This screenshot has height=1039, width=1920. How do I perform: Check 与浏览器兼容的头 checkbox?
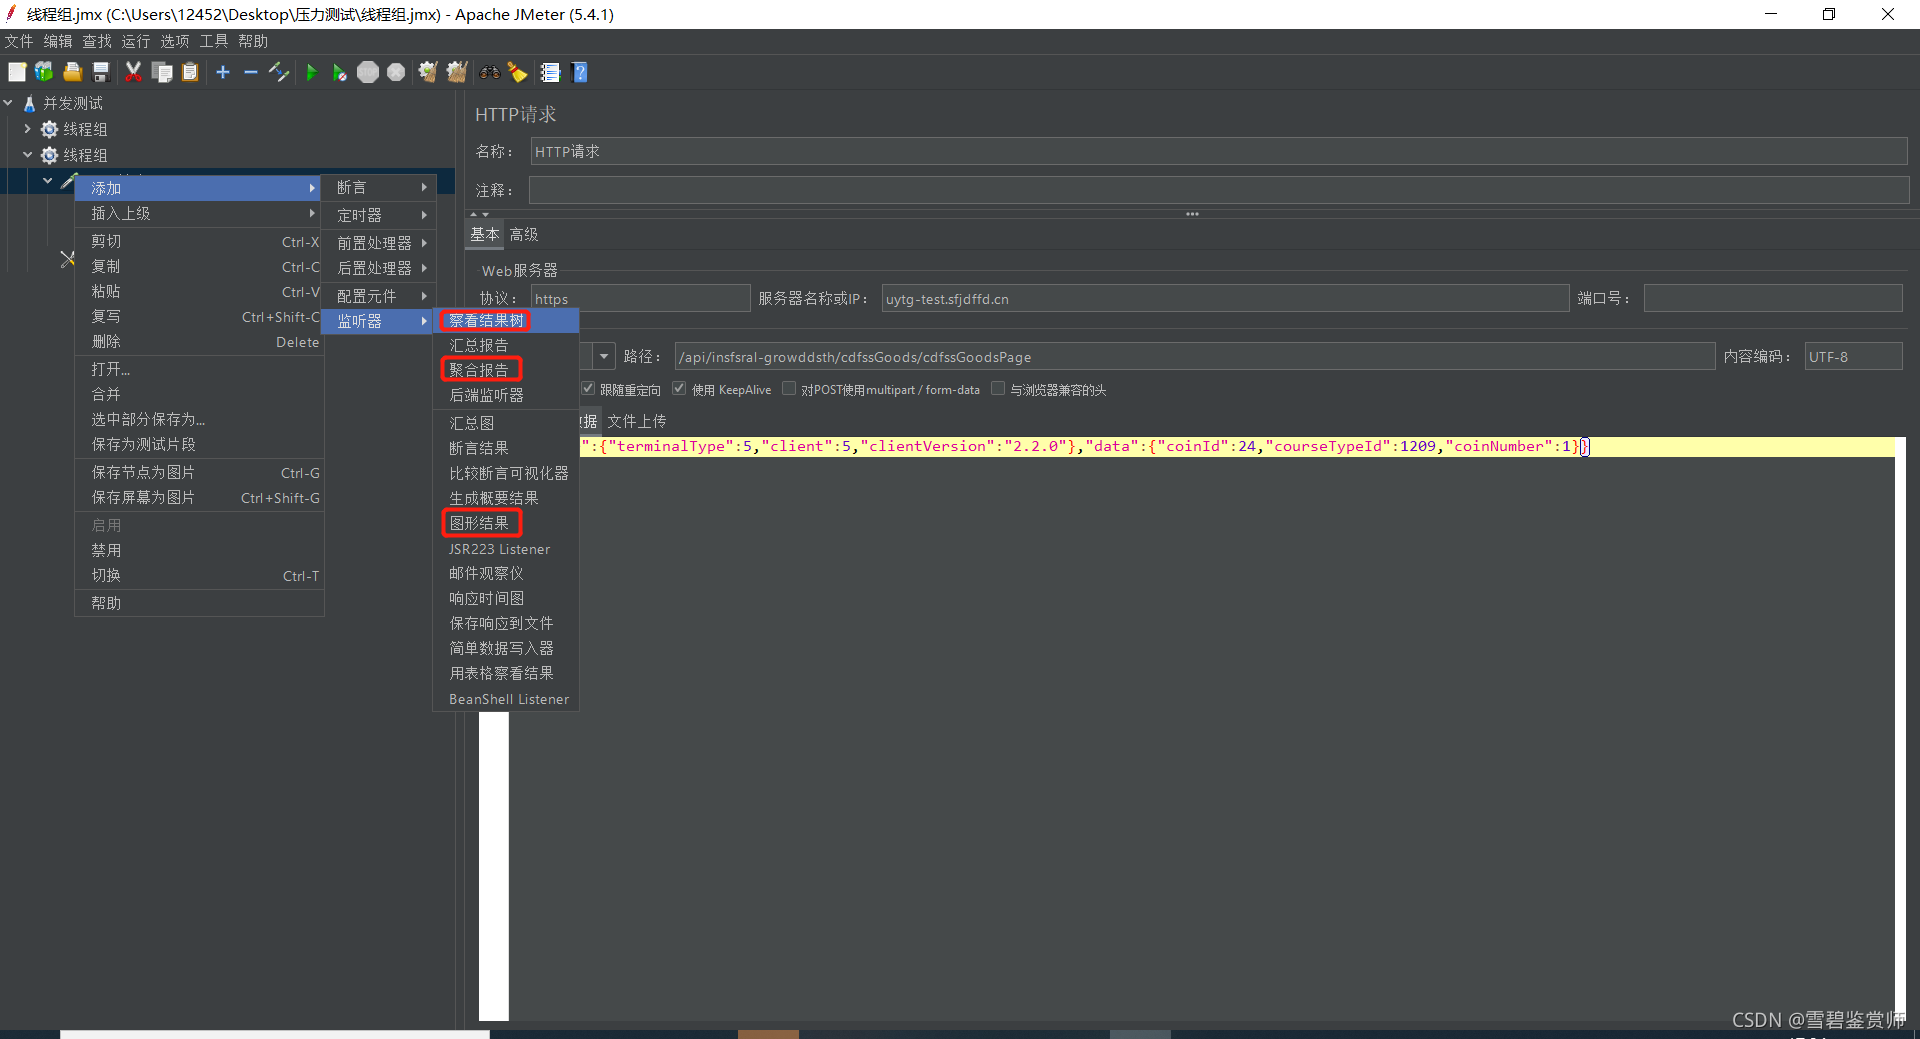pyautogui.click(x=997, y=388)
